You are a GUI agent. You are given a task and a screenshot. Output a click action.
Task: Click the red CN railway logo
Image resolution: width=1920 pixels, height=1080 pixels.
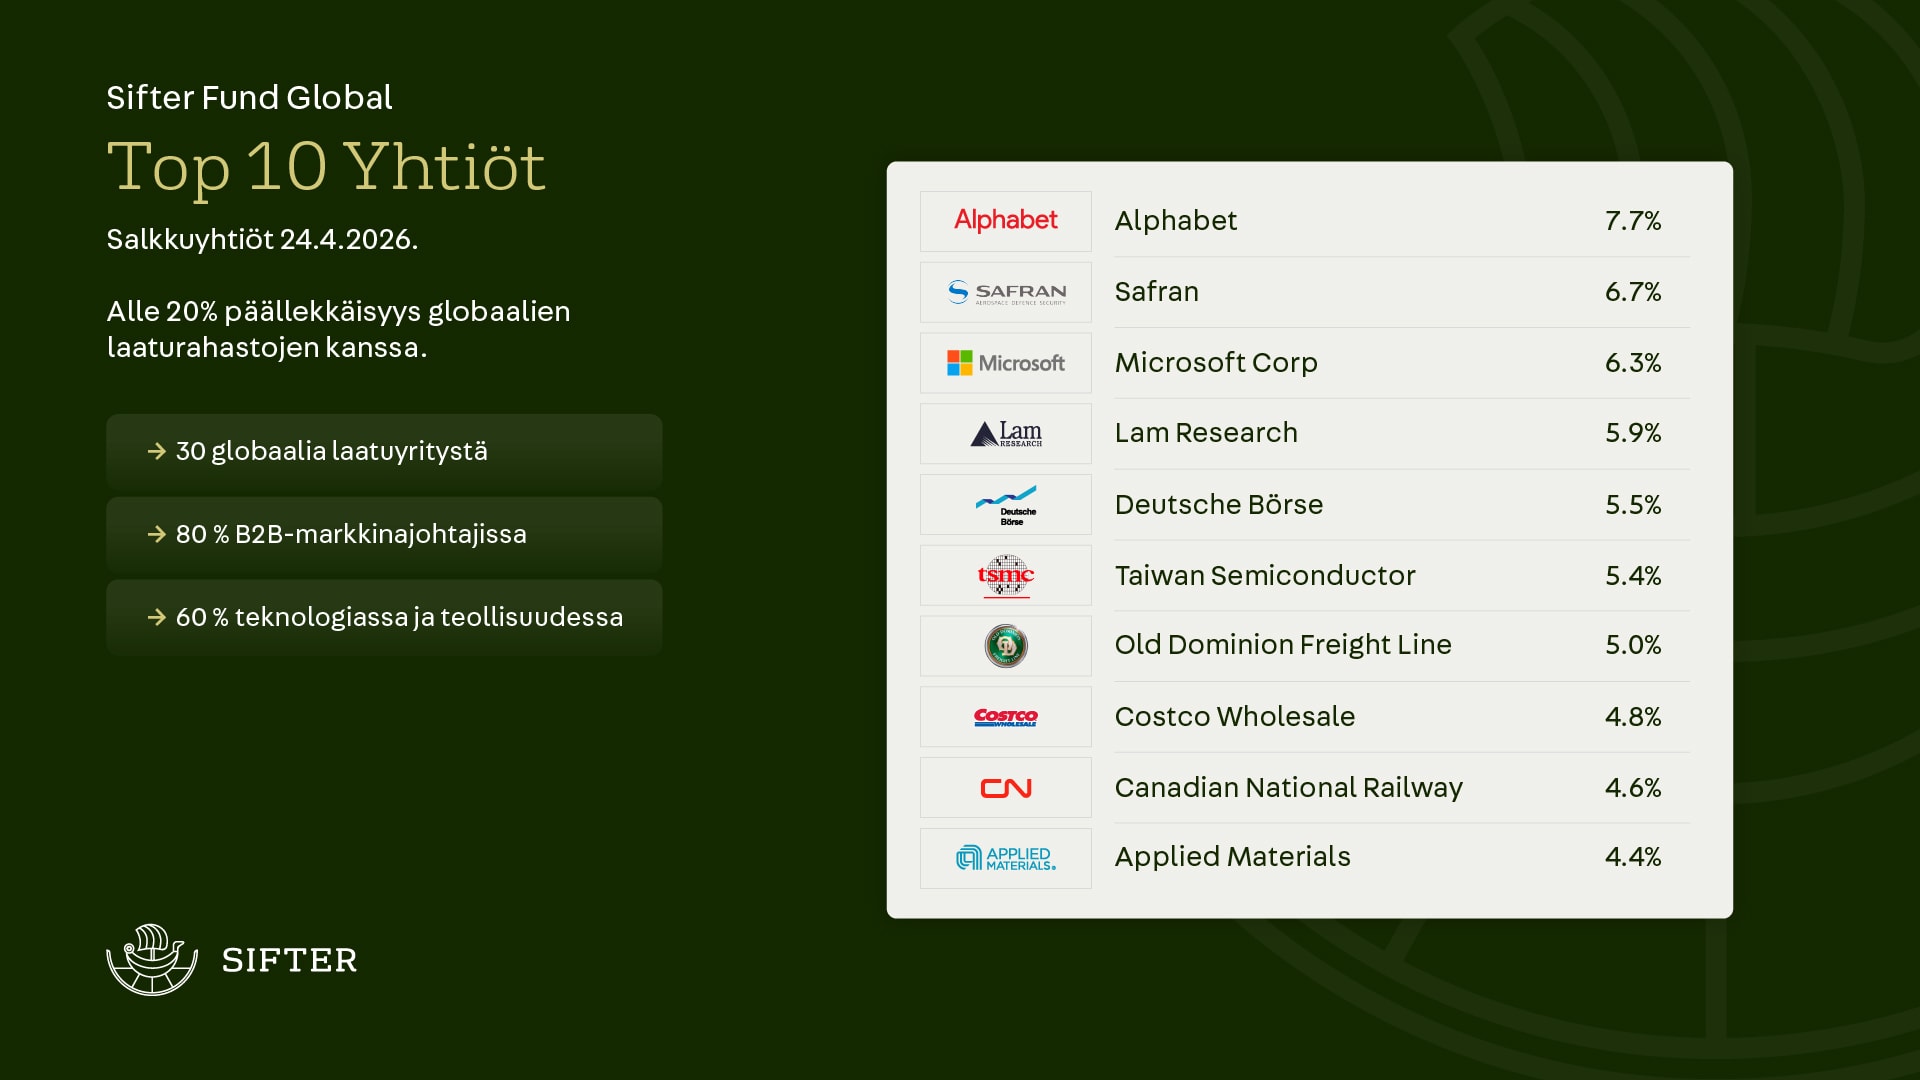pyautogui.click(x=1005, y=788)
